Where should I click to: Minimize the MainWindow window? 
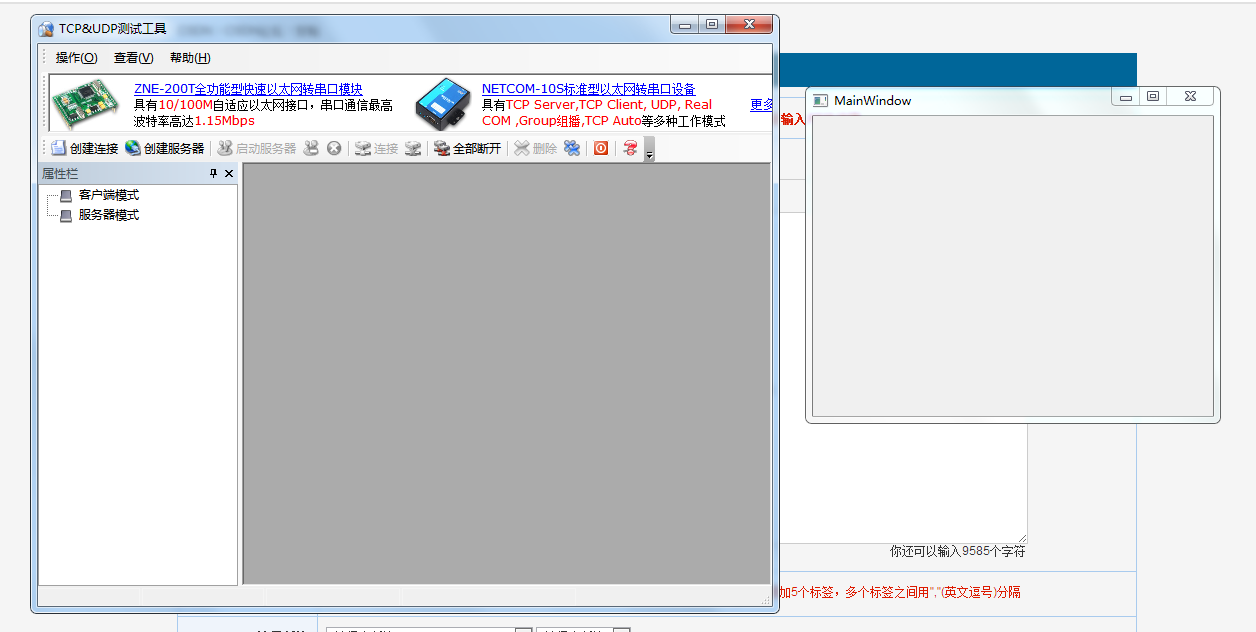[x=1125, y=96]
